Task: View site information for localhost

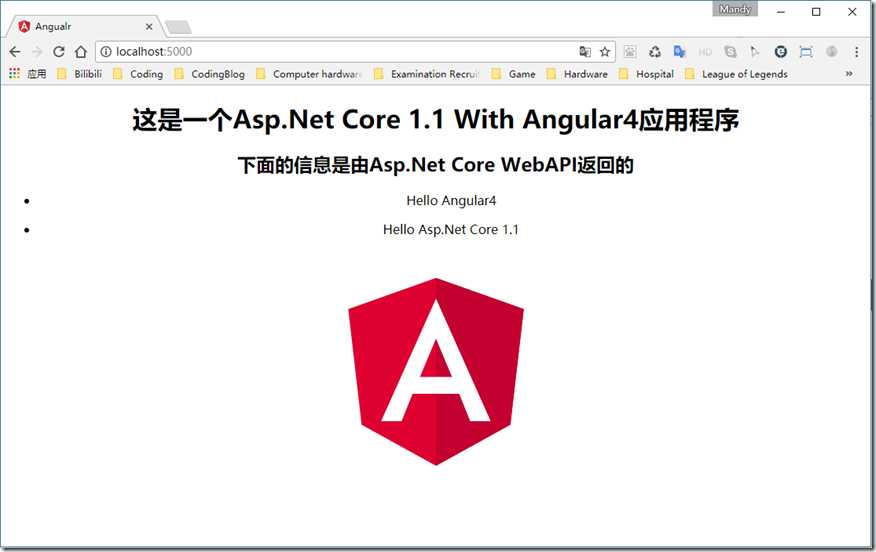Action: 106,52
